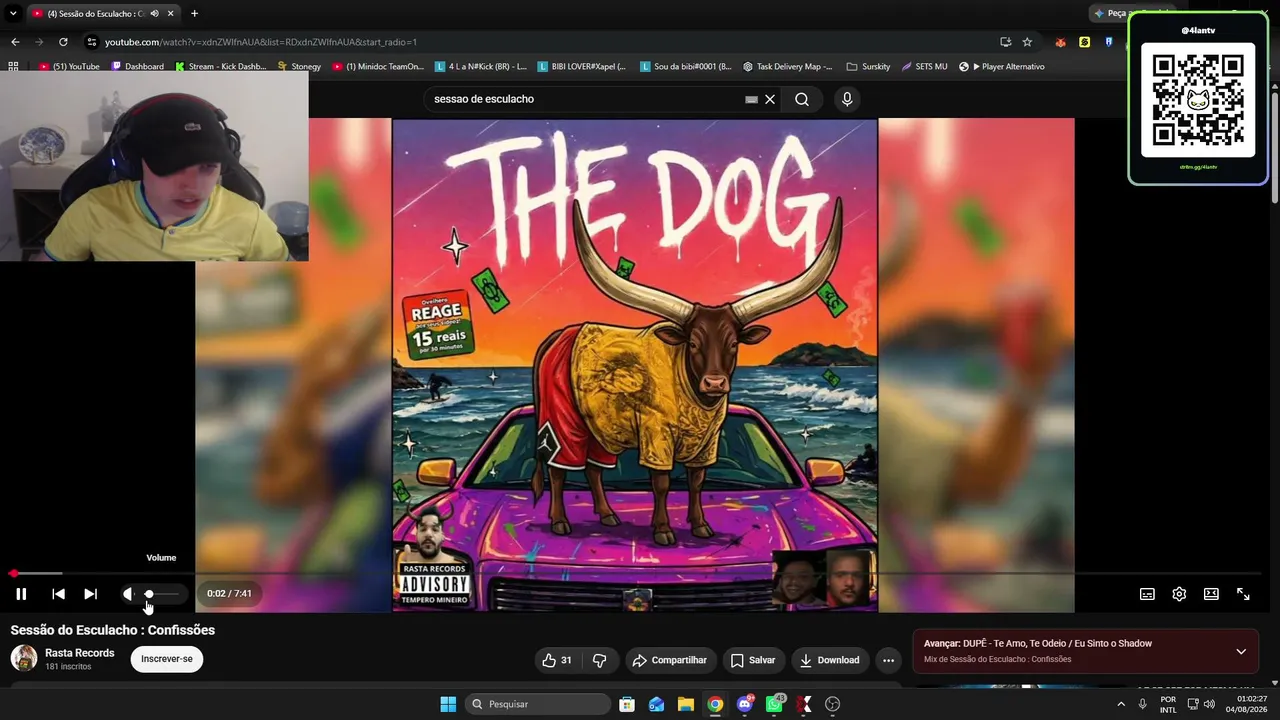Start voice search with the microphone
The height and width of the screenshot is (720, 1280).
click(x=847, y=99)
